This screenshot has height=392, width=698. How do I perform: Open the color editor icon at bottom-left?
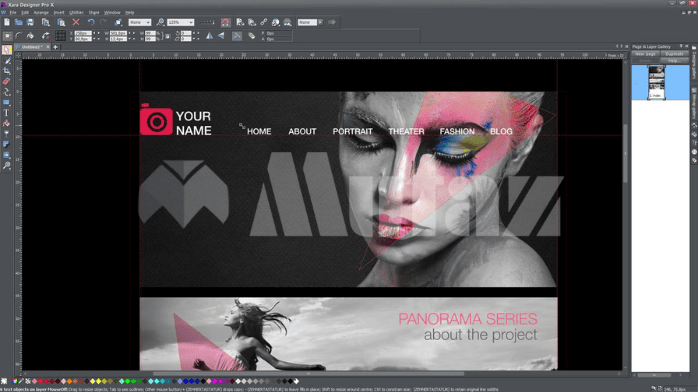pyautogui.click(x=15, y=381)
